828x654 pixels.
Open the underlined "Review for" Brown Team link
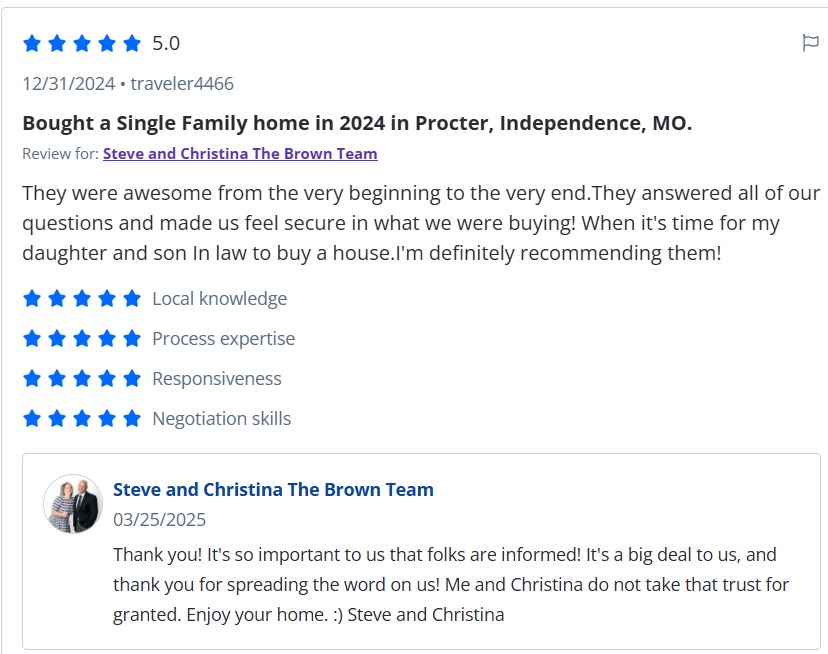pyautogui.click(x=240, y=154)
